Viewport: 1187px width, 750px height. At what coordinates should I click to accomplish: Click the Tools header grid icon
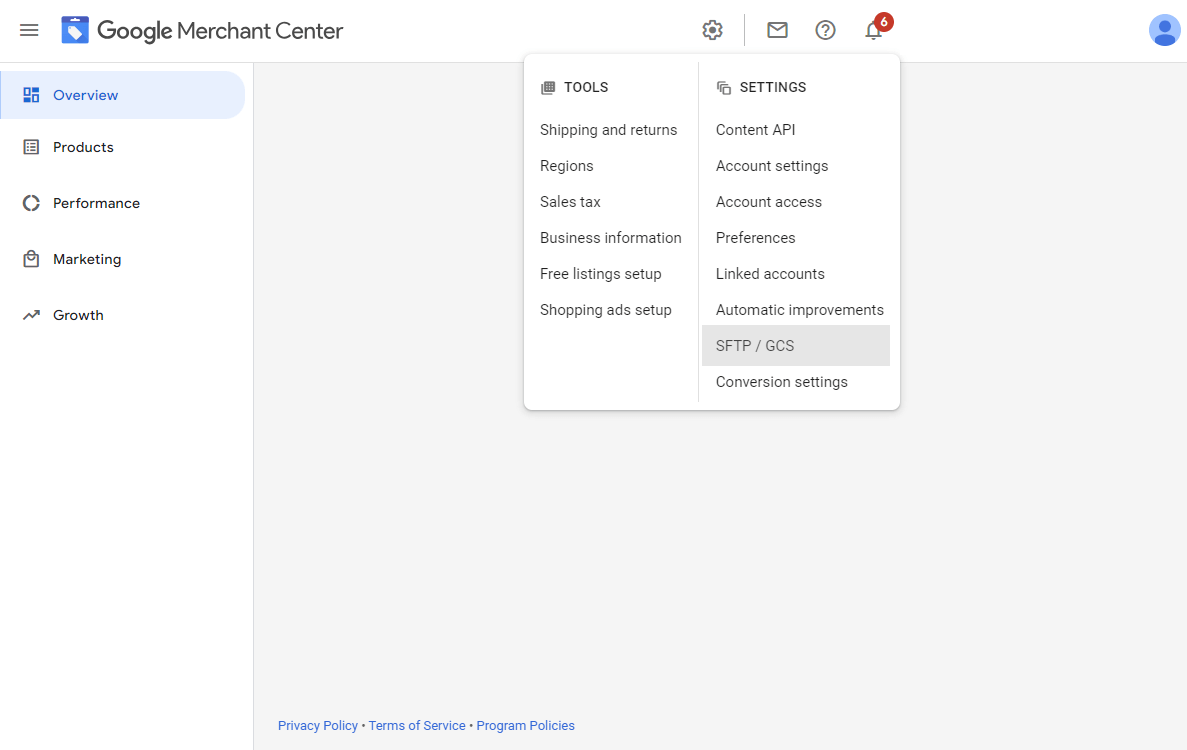point(548,88)
